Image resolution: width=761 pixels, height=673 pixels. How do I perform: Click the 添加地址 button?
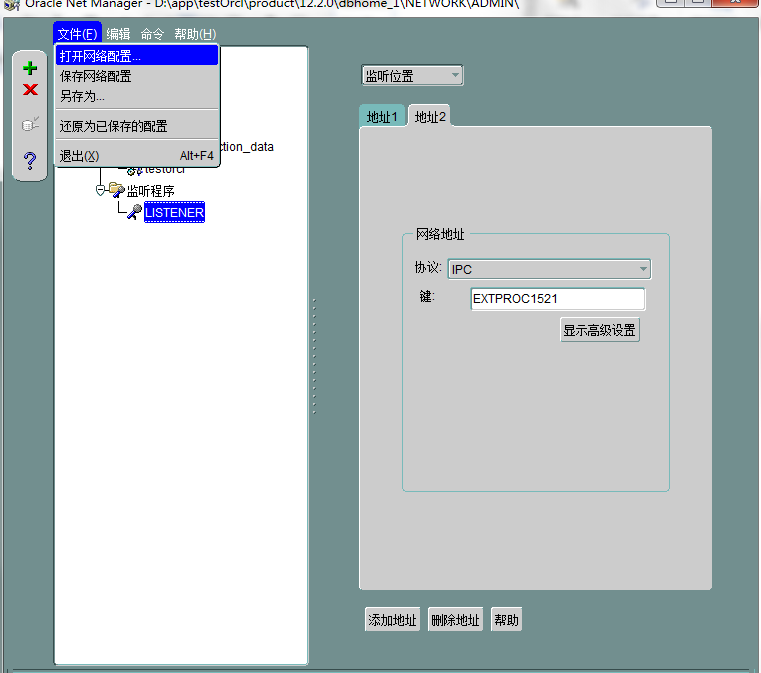pyautogui.click(x=392, y=619)
